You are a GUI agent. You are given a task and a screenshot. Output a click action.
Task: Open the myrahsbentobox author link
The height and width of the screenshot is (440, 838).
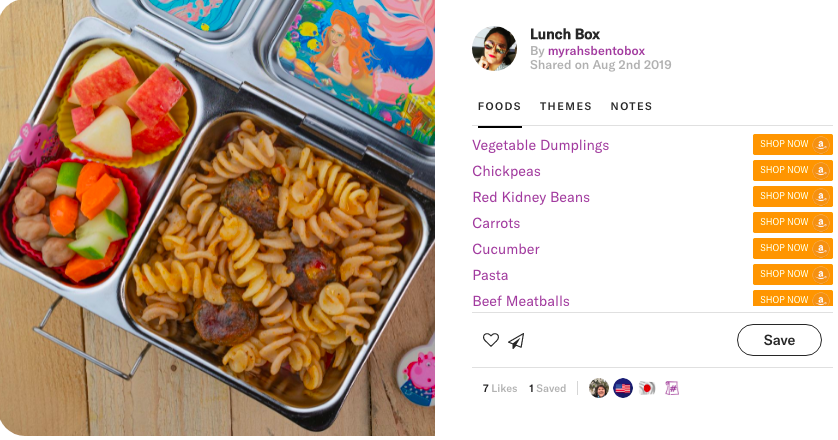[596, 51]
